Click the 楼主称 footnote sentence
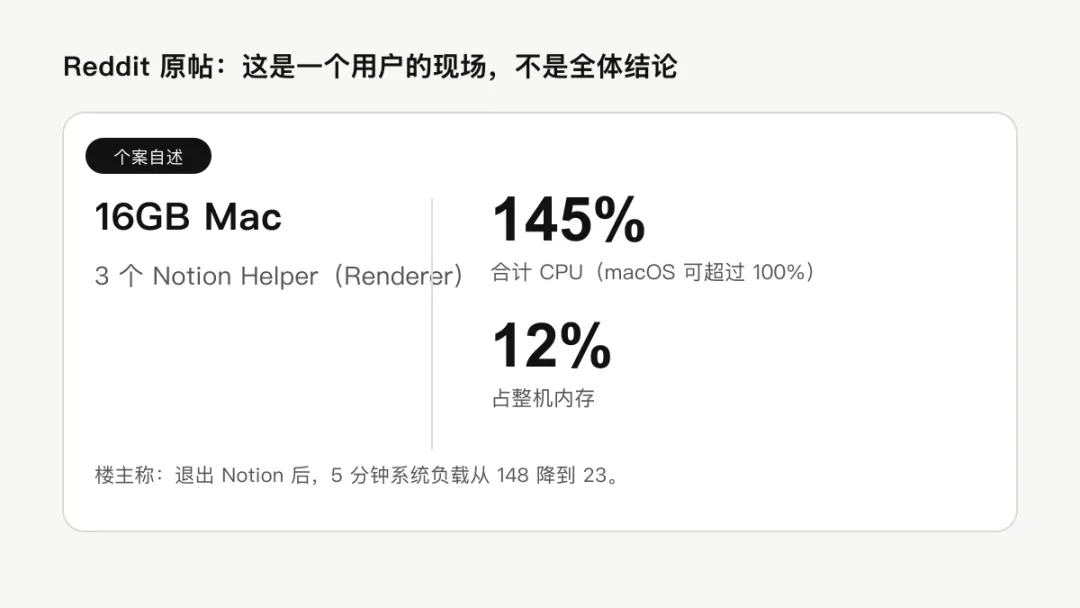The height and width of the screenshot is (608, 1080). (358, 475)
